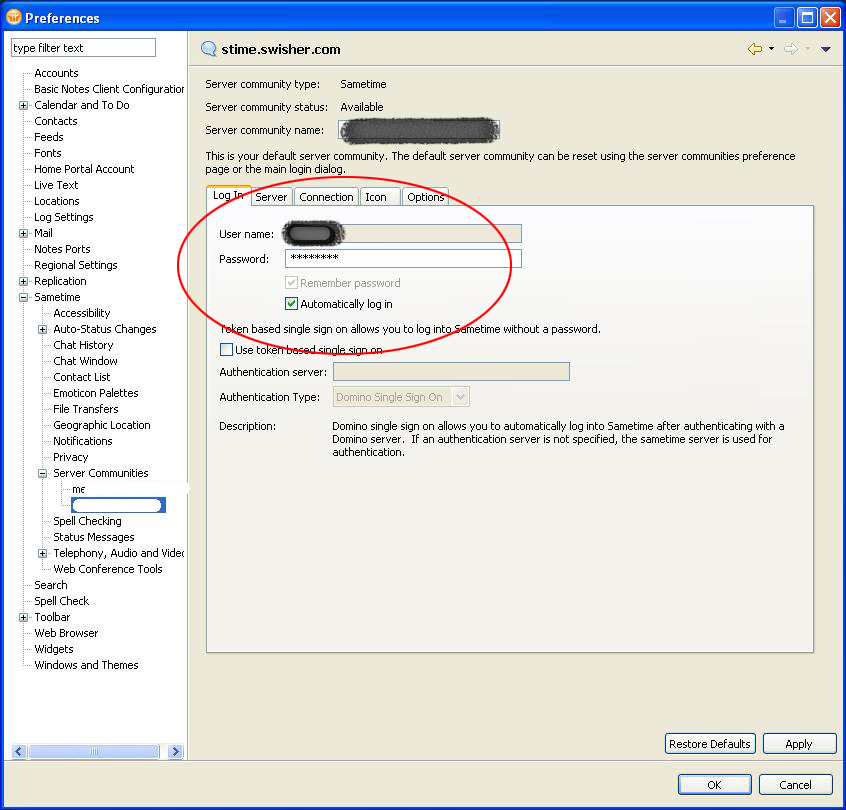
Task: Click the Authentication server field
Action: [451, 371]
